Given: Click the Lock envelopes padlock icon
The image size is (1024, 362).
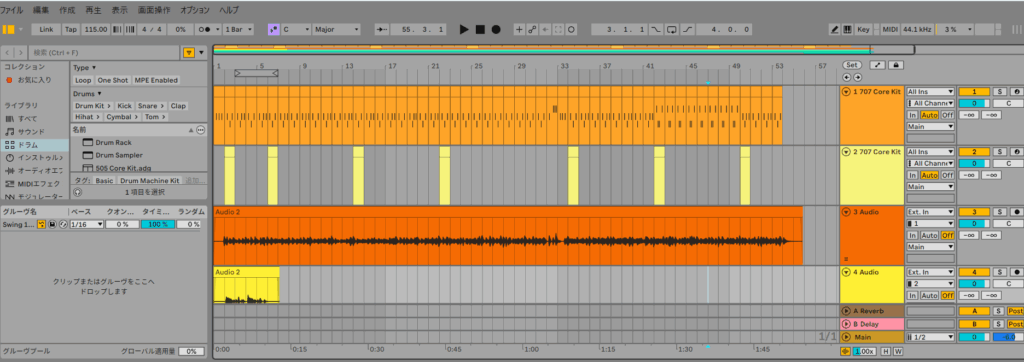Looking at the screenshot, I should (x=897, y=65).
